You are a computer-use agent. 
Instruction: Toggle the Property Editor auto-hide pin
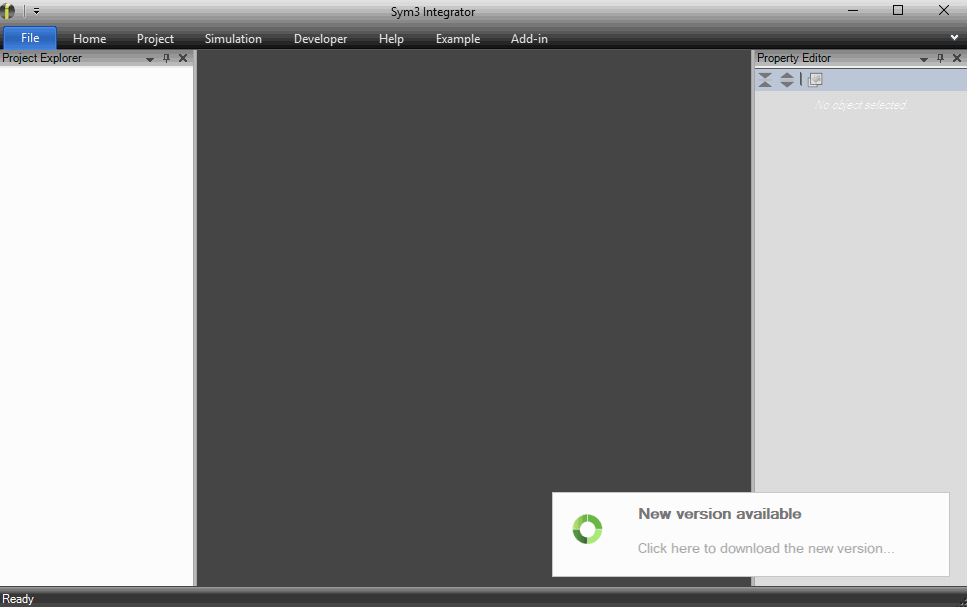(x=940, y=58)
